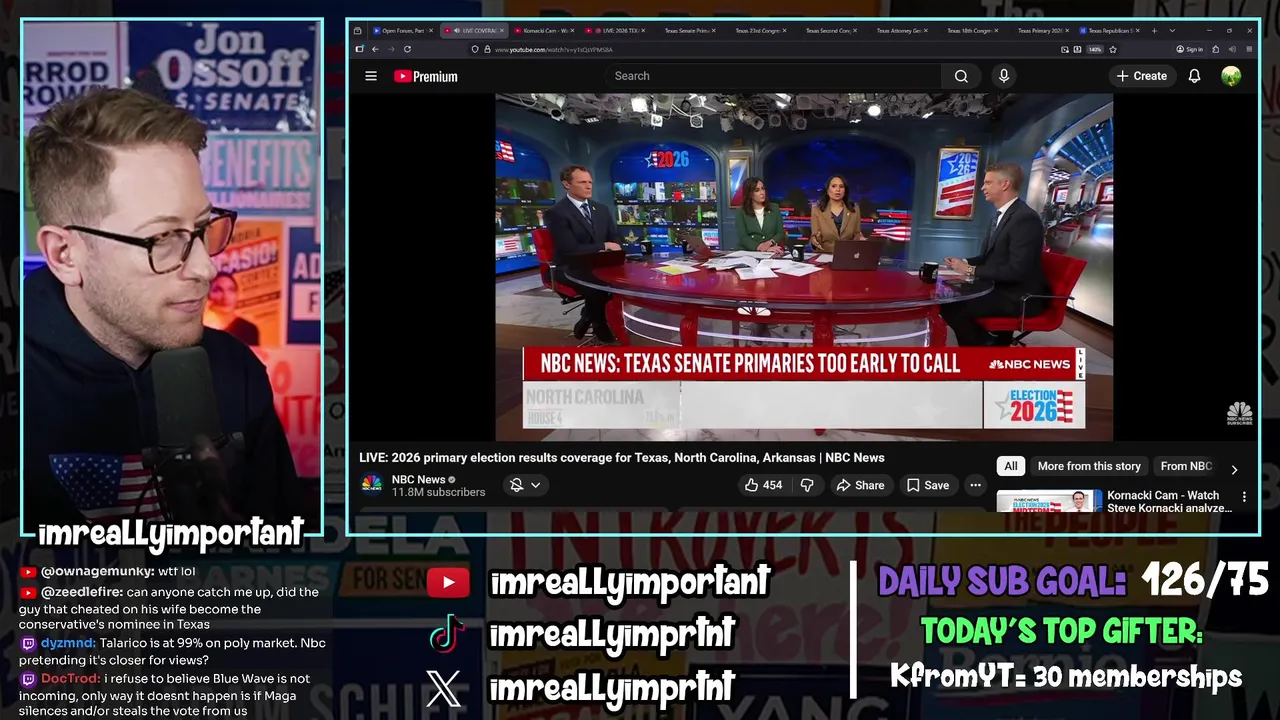This screenshot has height=720, width=1280.
Task: Click the 140% zoom level indicator
Action: coord(1095,49)
